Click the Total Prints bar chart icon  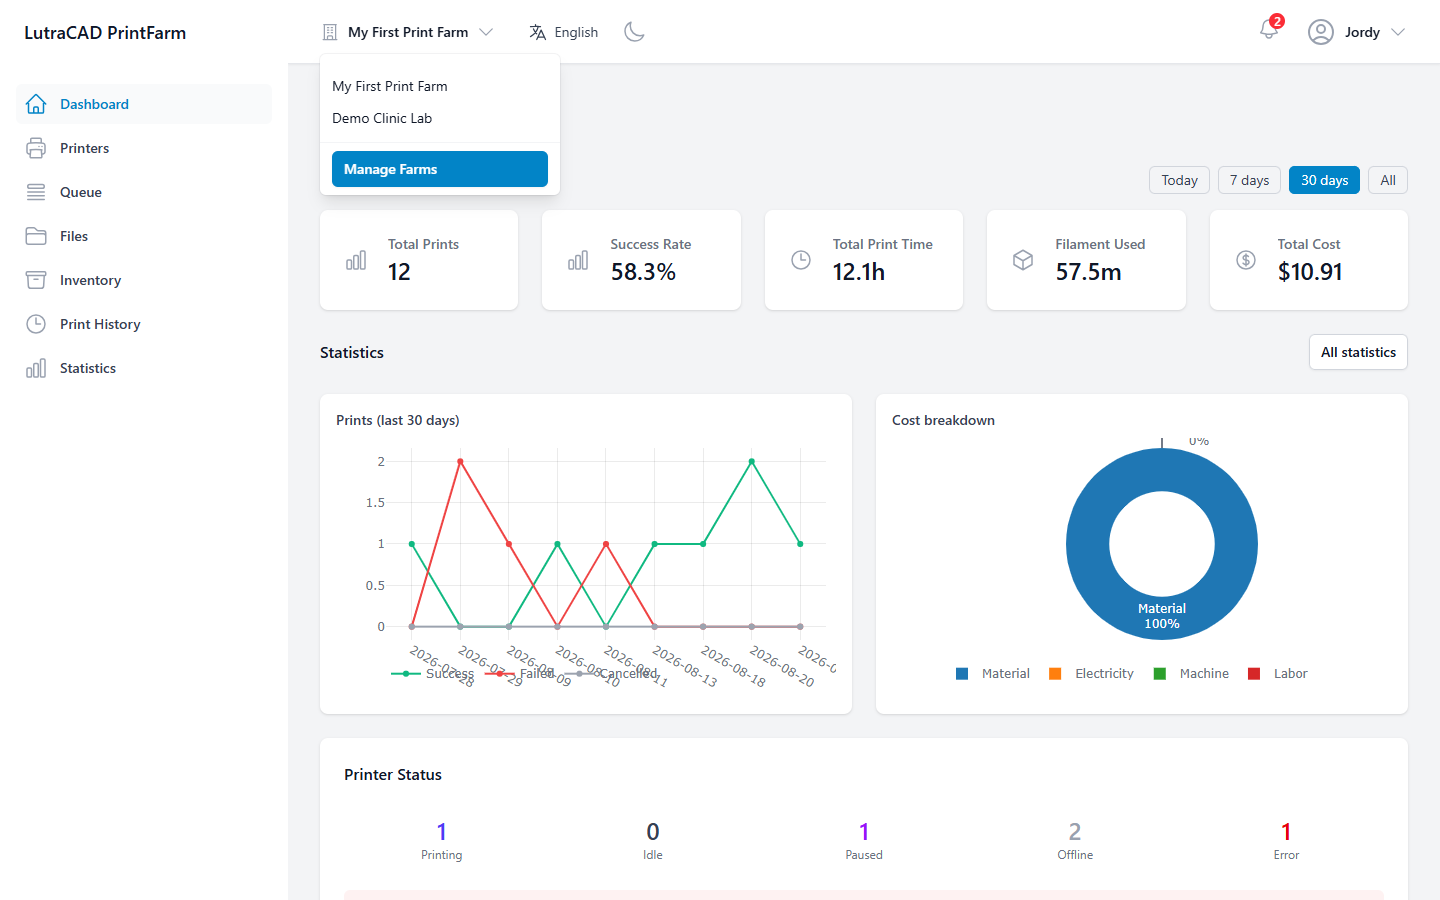(x=356, y=260)
